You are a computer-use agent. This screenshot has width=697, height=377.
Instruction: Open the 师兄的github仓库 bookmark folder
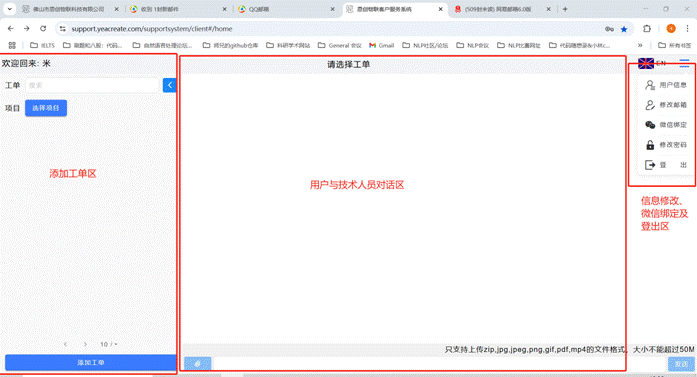click(x=230, y=45)
